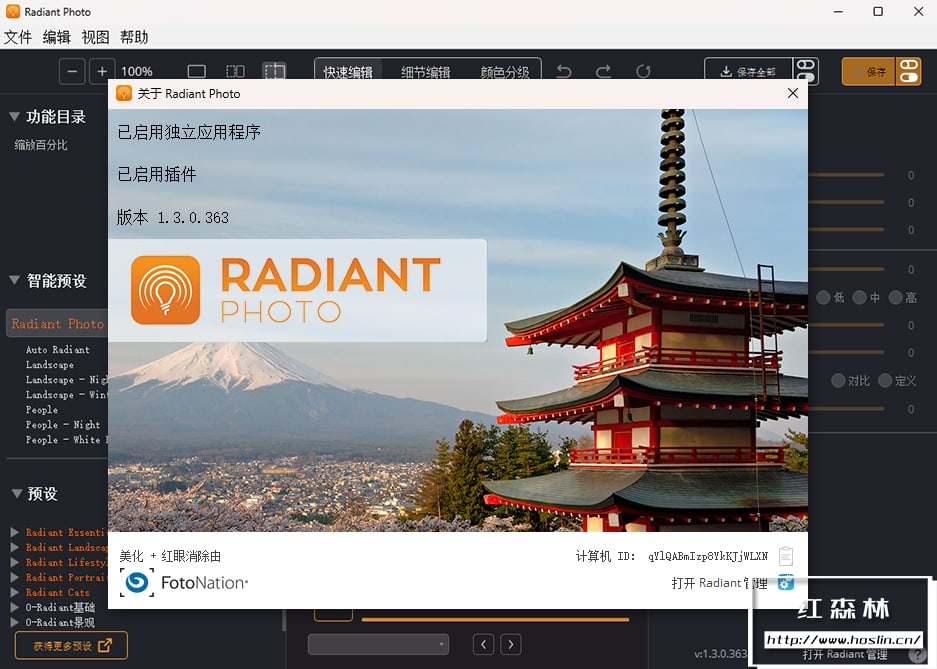Open the 编辑 menu

(57, 37)
